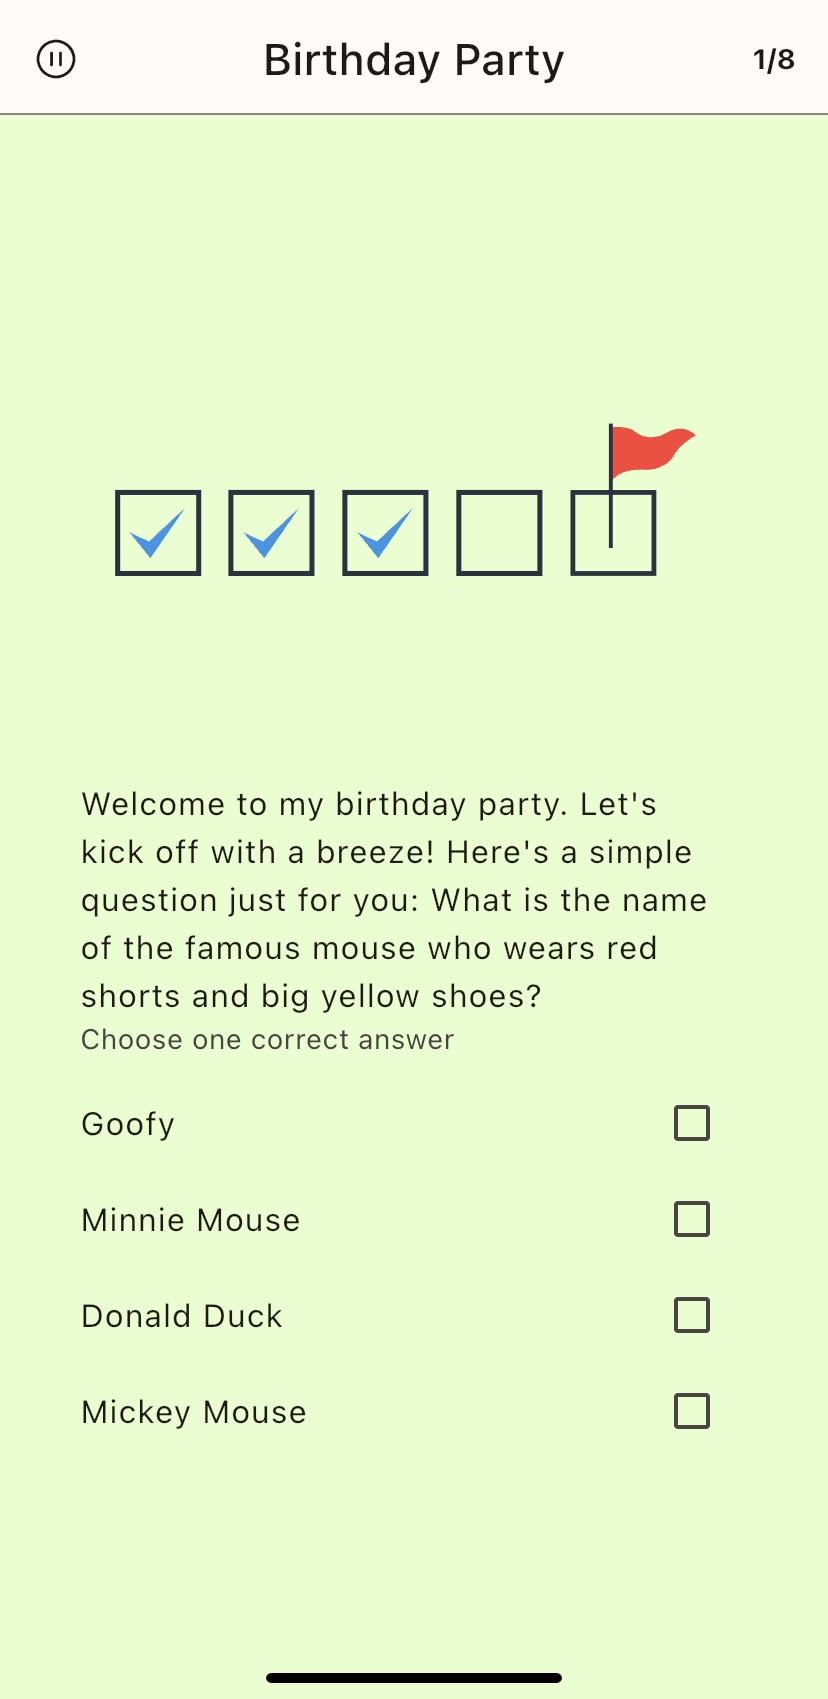Click the third checked box in the illustration
The height and width of the screenshot is (1699, 828).
point(386,533)
